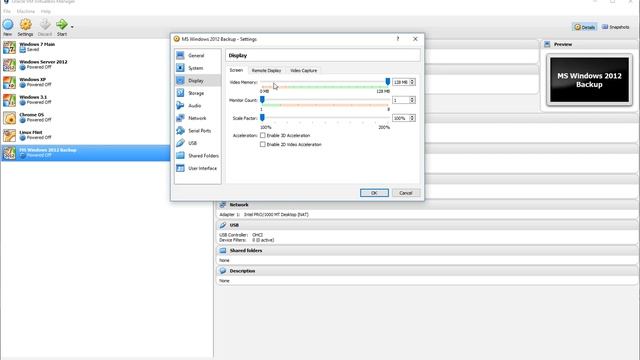Click the Snapshots button in main window

pyautogui.click(x=616, y=27)
